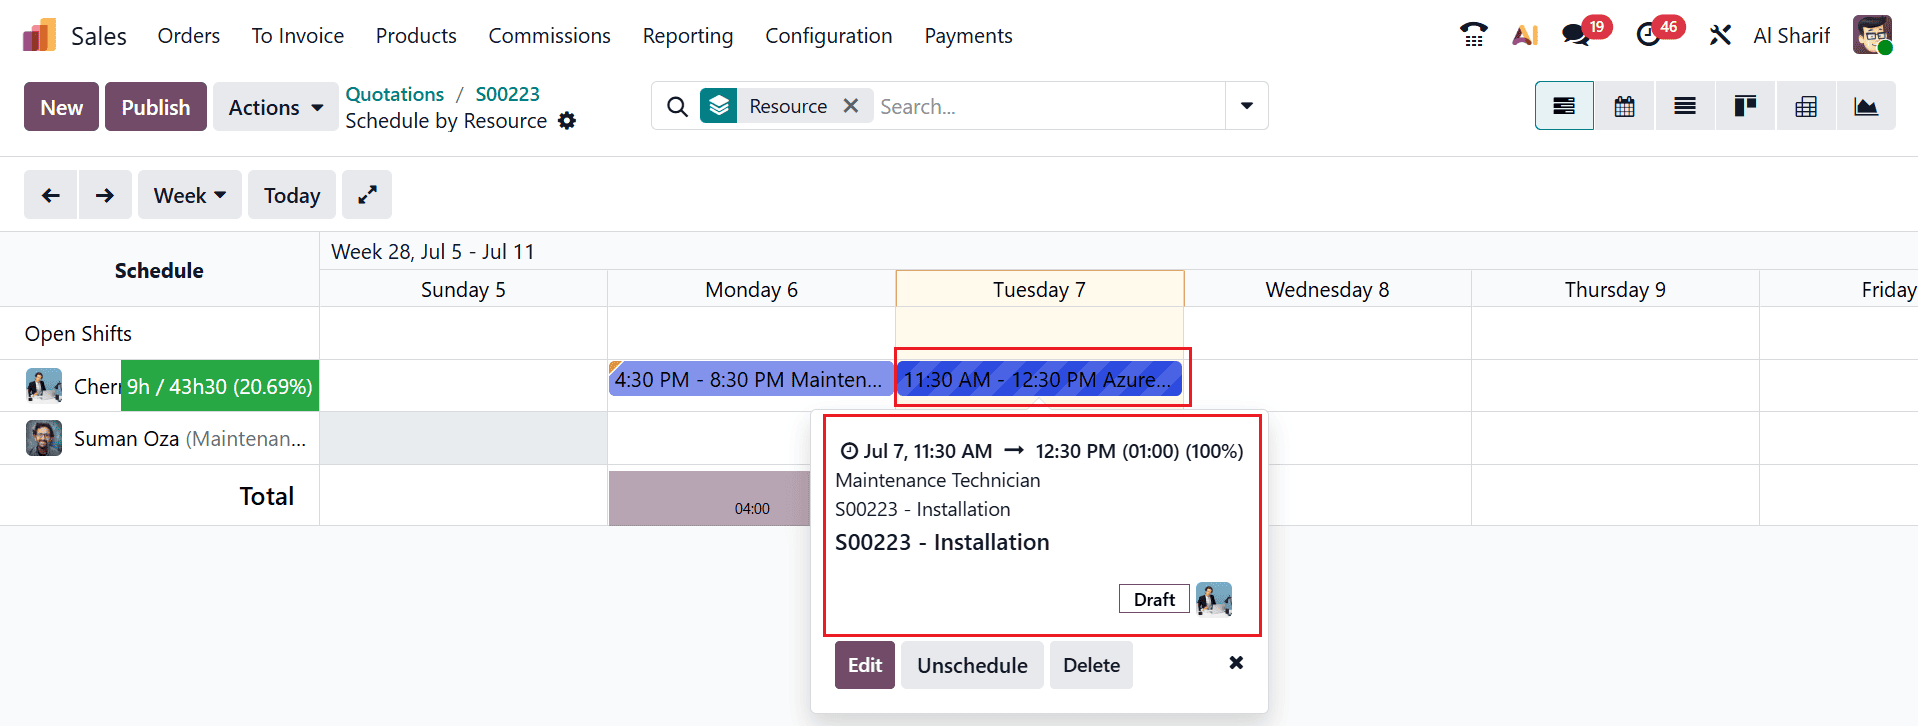Go to the previous week

(51, 195)
